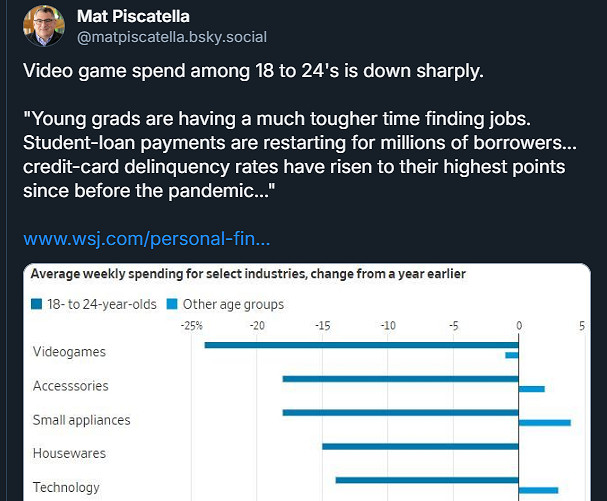Click the Housewares category label
Screen dimensions: 607x501
pyautogui.click(x=69, y=453)
